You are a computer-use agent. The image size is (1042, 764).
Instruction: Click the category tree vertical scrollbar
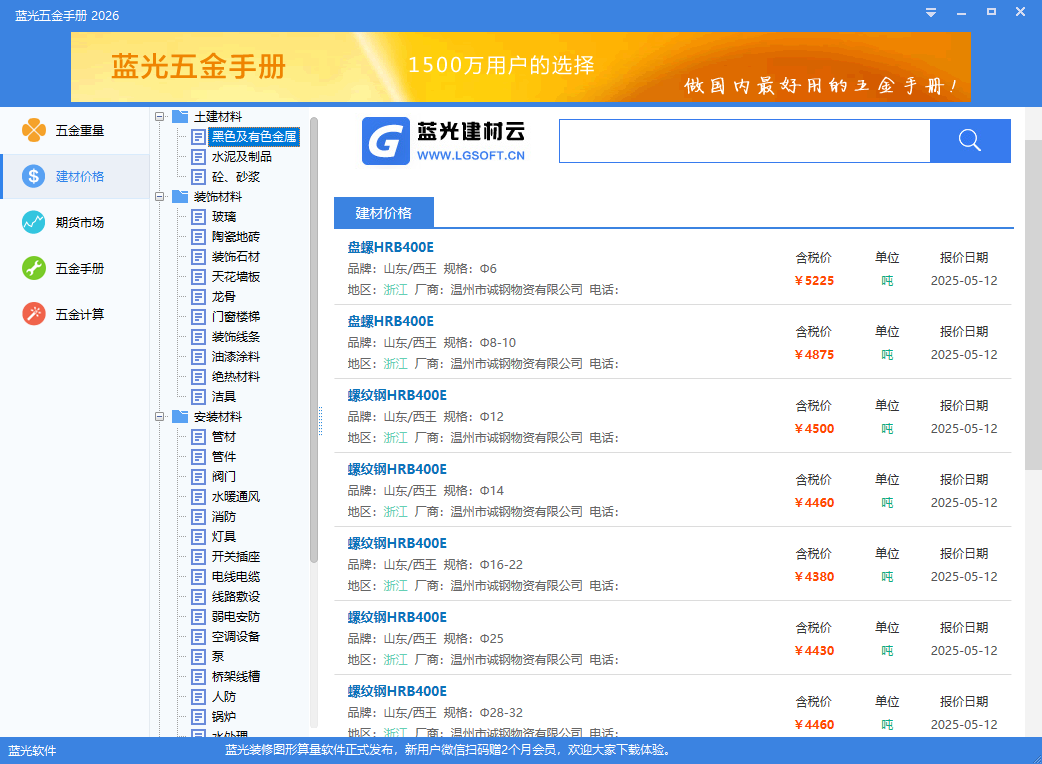point(314,340)
